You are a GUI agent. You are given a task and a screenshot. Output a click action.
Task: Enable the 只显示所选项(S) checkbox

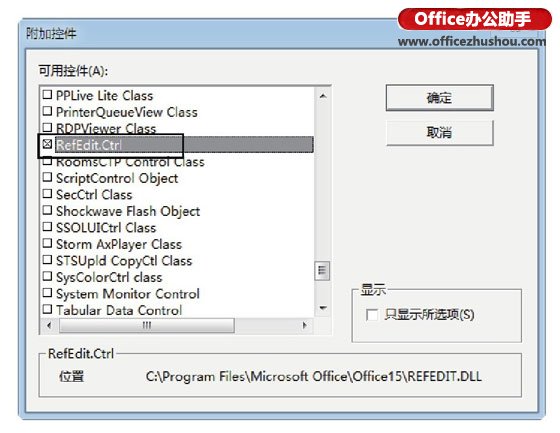coord(372,315)
